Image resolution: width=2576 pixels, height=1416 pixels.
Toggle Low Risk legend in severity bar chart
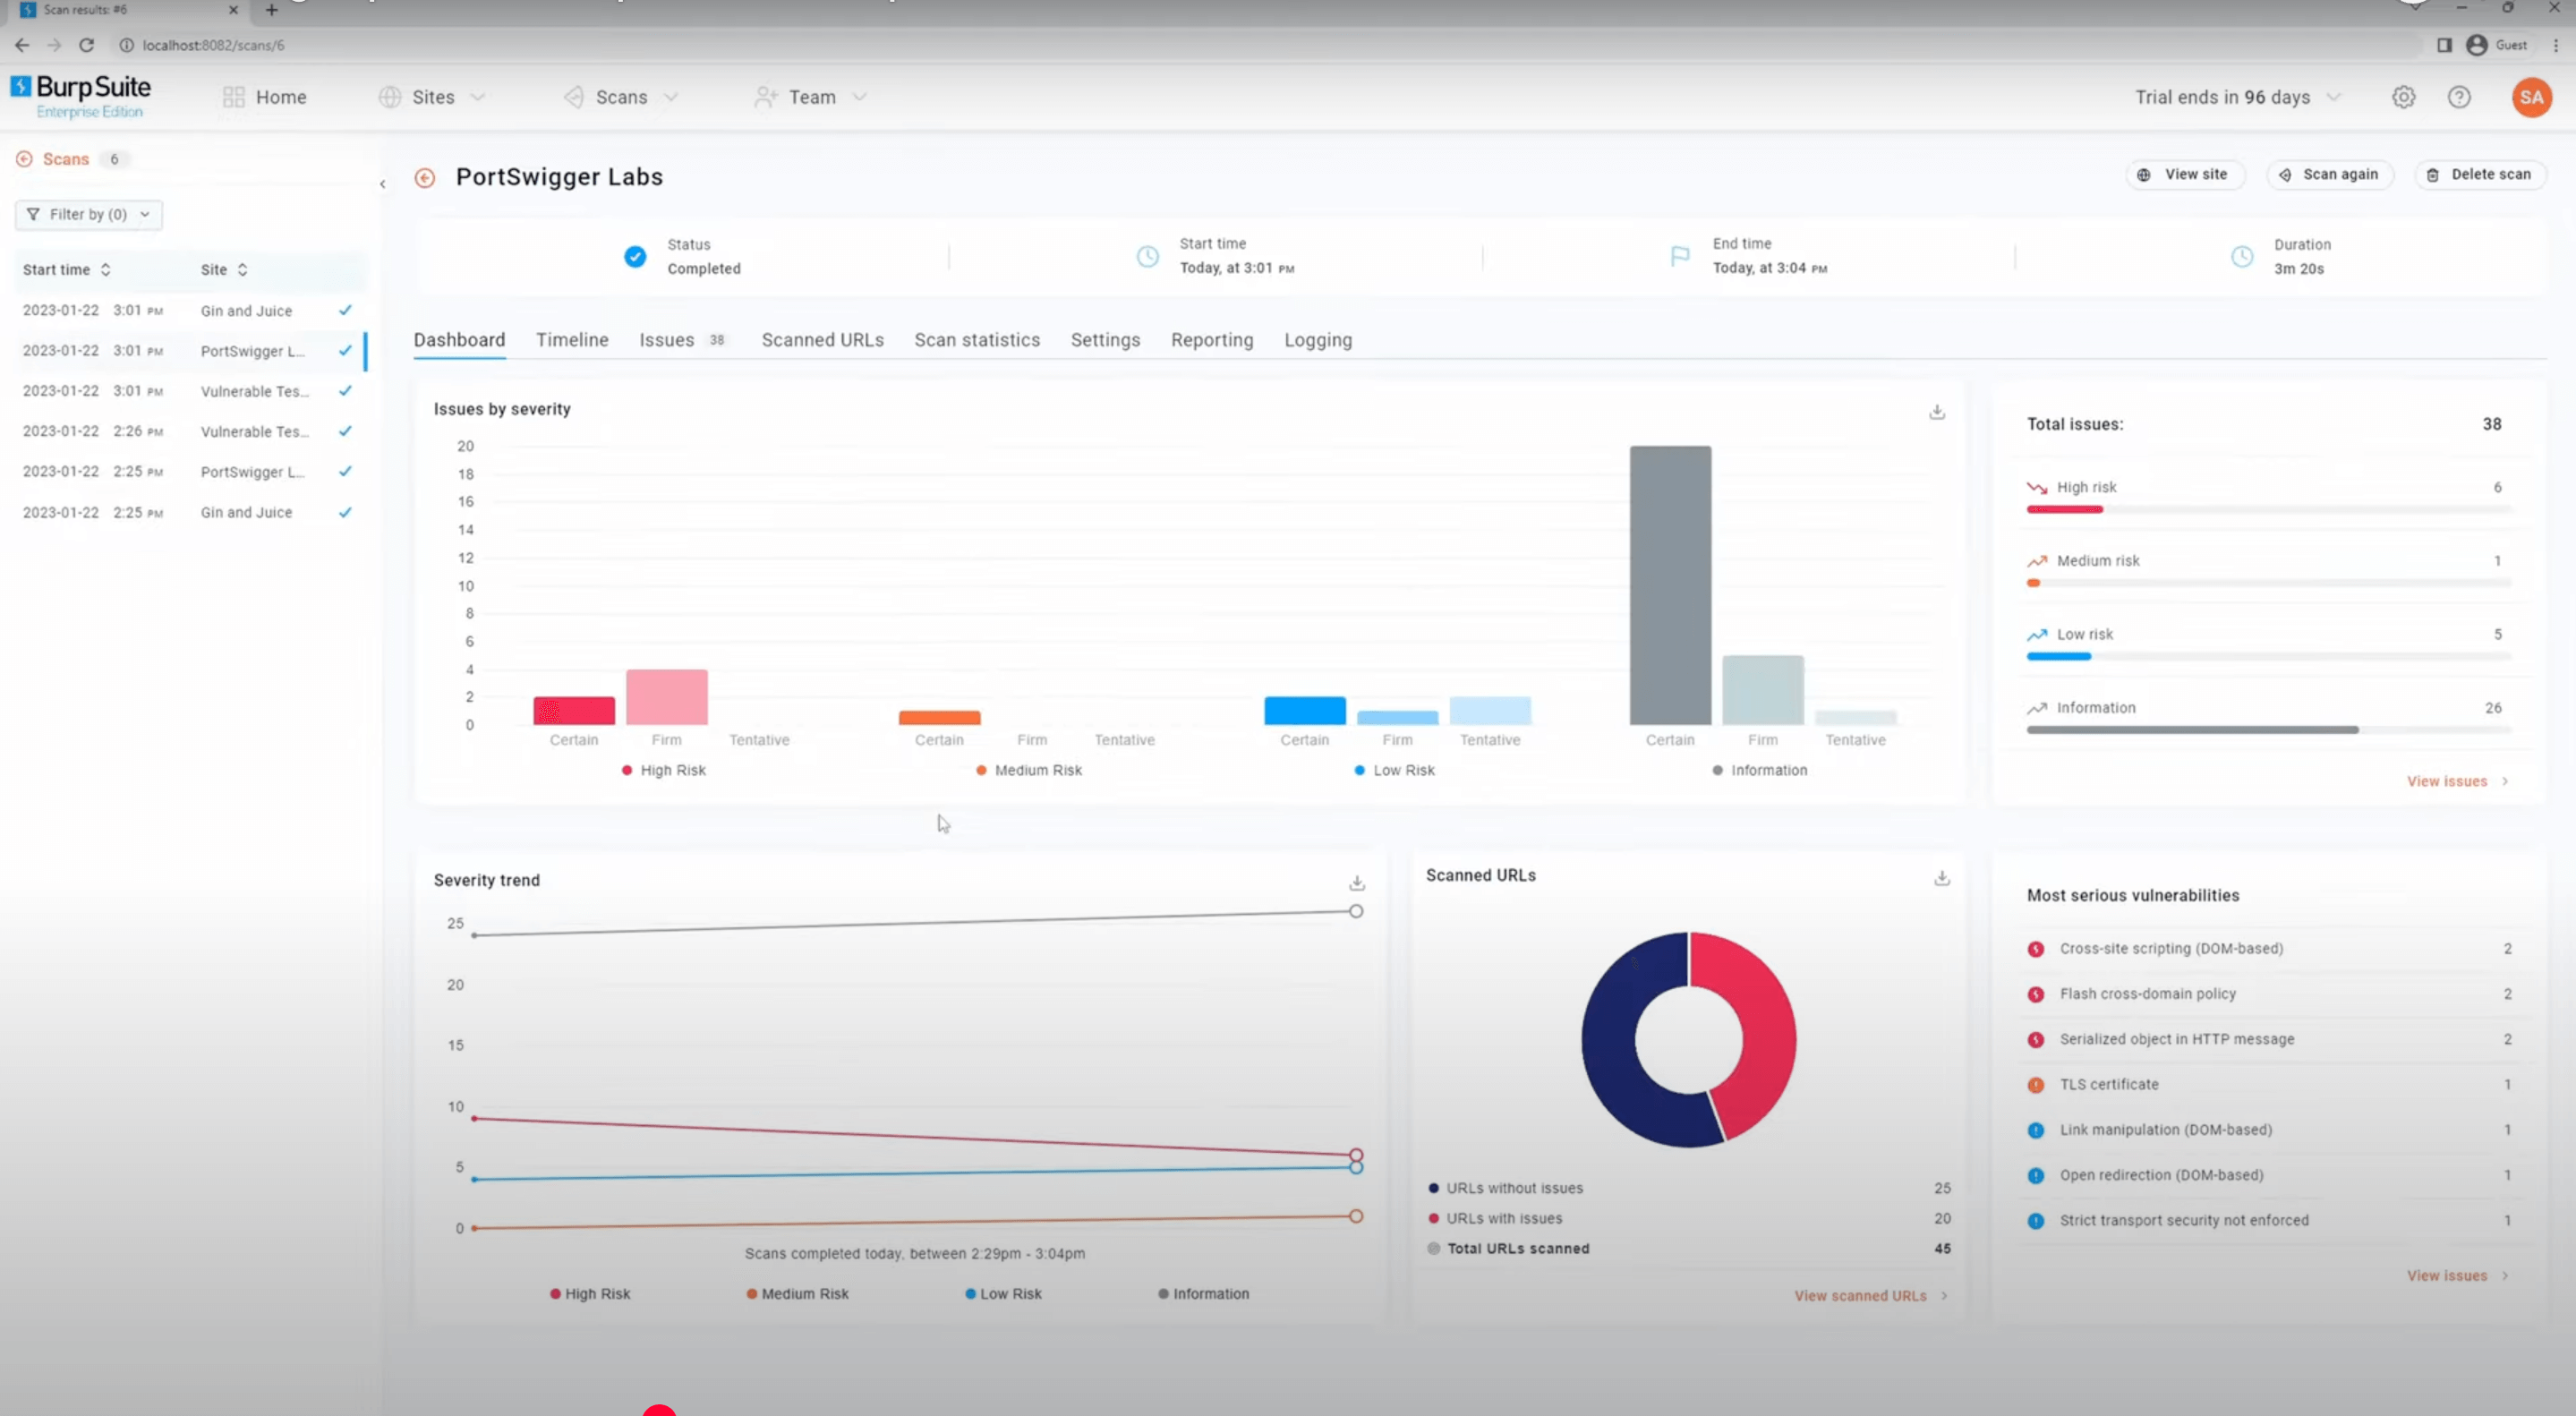pos(1395,771)
